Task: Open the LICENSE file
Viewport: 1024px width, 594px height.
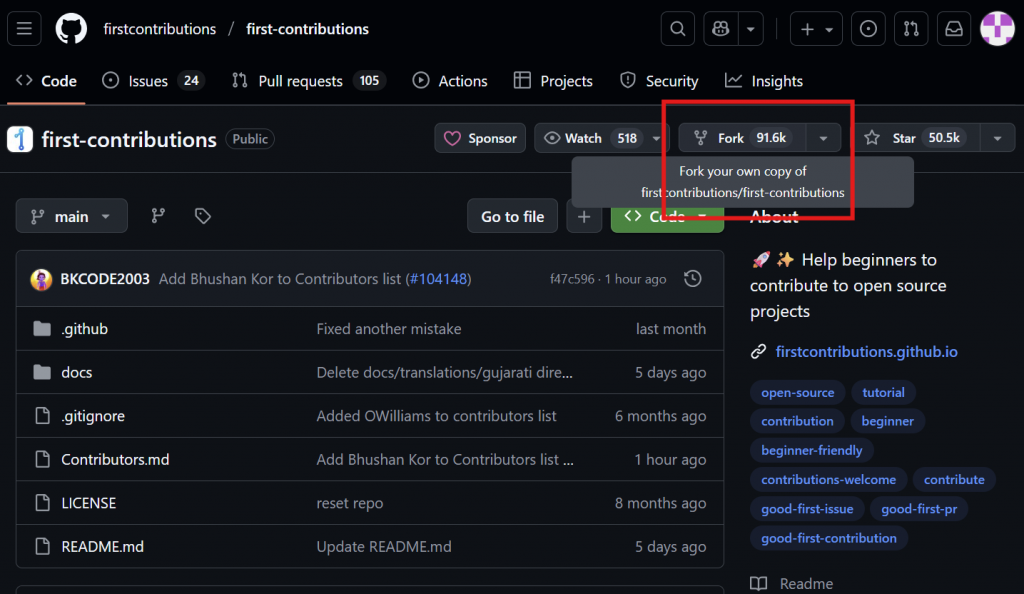Action: [x=89, y=503]
